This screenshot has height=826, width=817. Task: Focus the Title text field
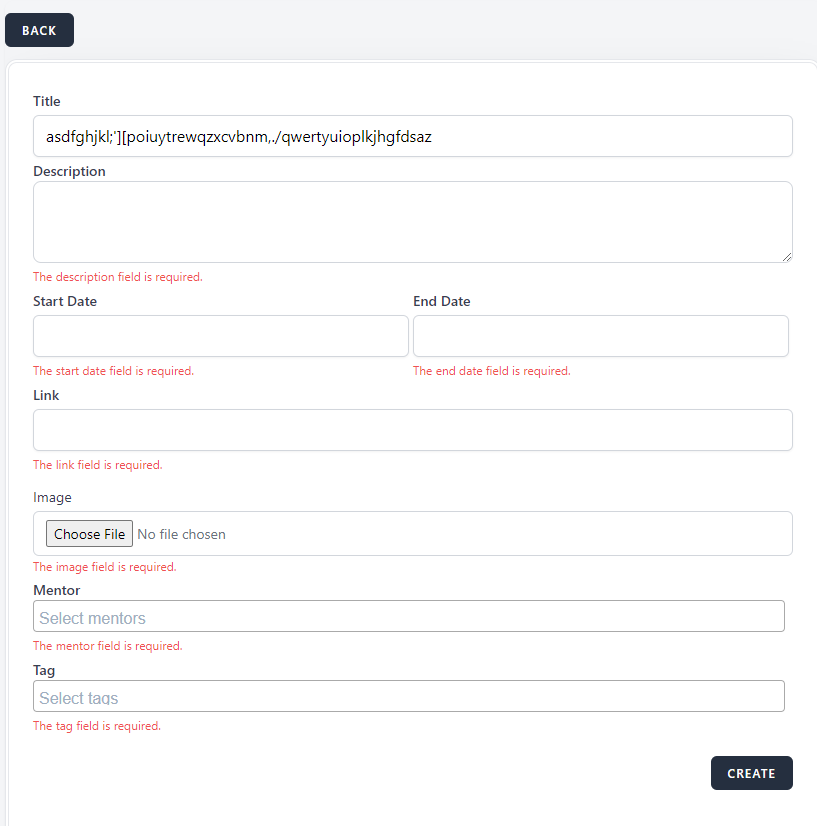(412, 136)
